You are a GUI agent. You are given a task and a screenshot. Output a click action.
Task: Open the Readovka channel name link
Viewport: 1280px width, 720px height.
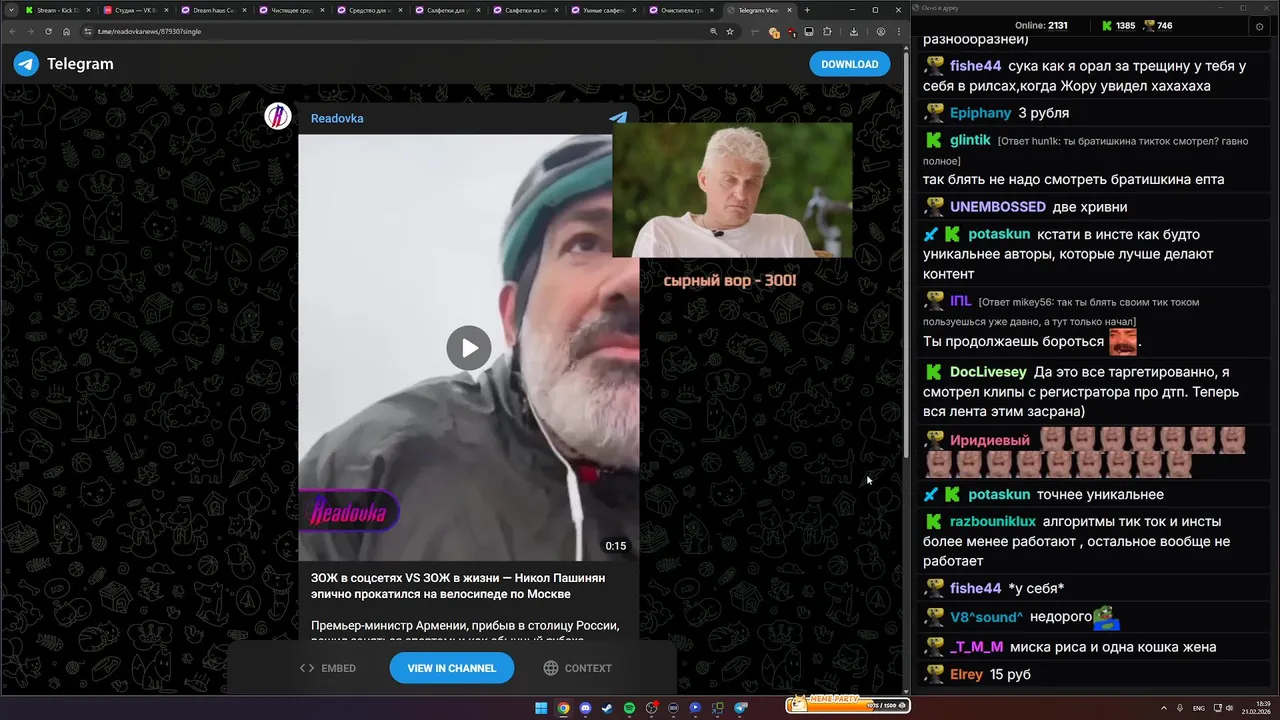[337, 118]
